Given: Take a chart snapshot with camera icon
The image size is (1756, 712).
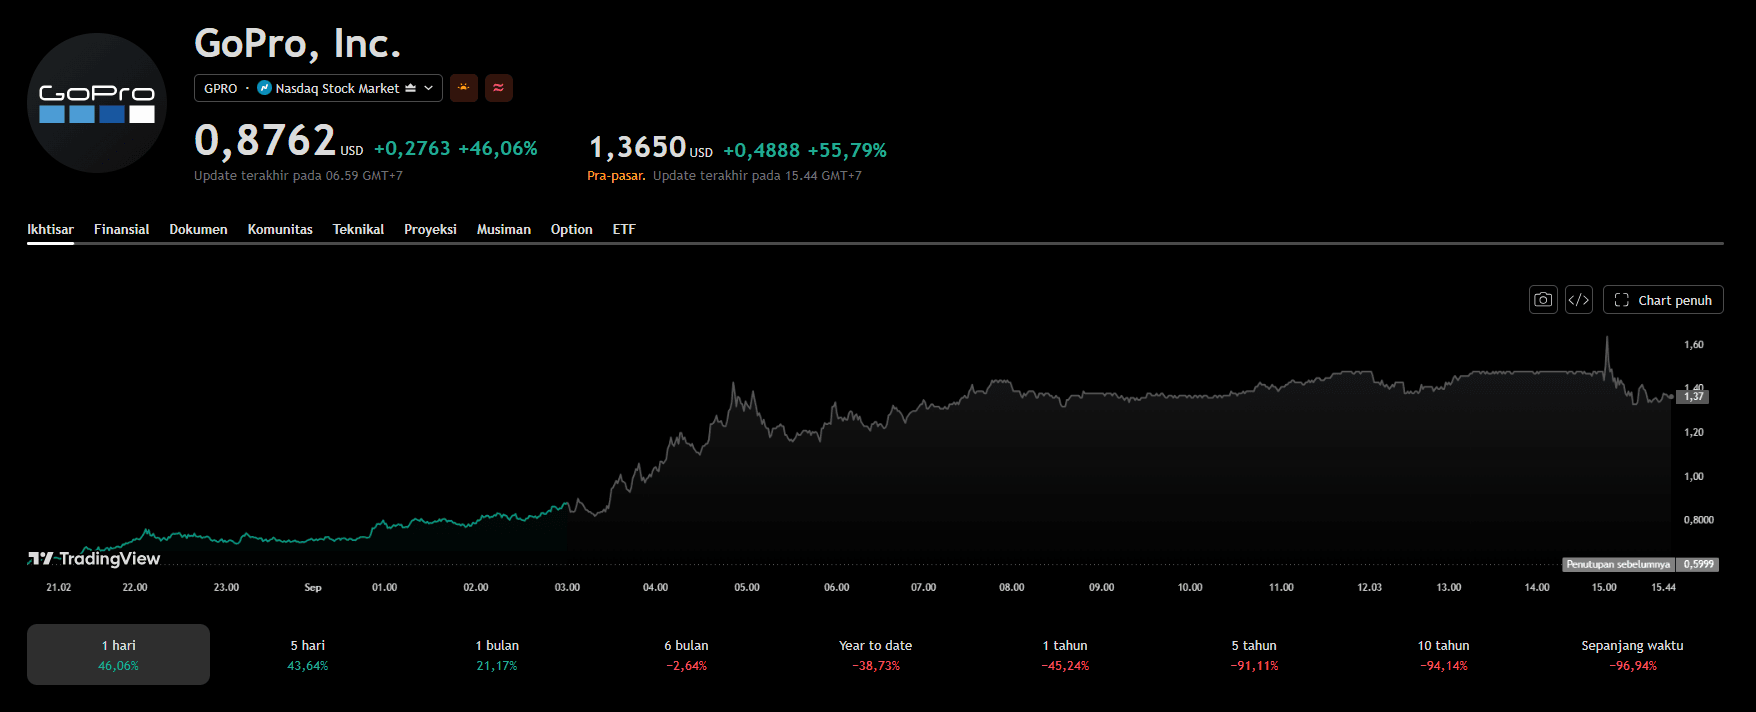Looking at the screenshot, I should [x=1543, y=300].
